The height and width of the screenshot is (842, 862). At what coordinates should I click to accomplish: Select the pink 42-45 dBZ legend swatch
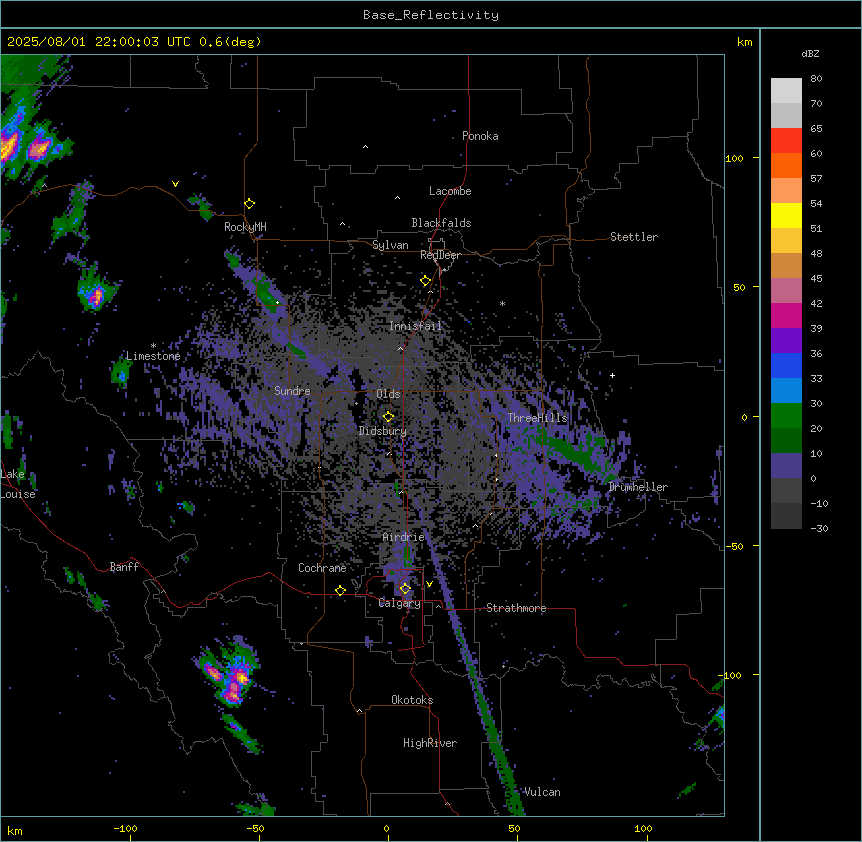click(786, 291)
